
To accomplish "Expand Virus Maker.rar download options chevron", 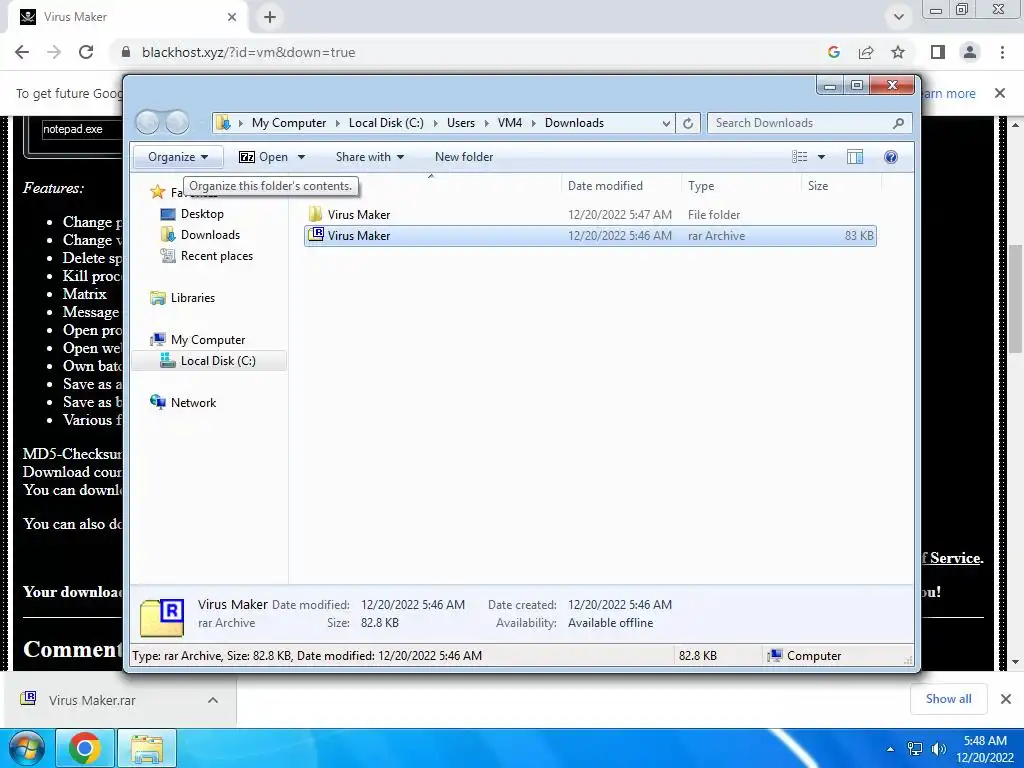I will (x=213, y=700).
